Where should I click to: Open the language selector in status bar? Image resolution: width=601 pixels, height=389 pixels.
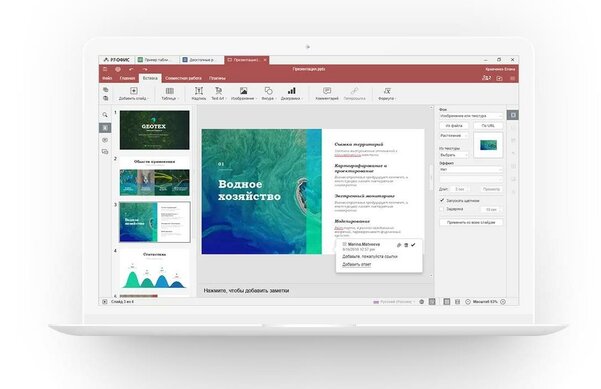point(395,302)
